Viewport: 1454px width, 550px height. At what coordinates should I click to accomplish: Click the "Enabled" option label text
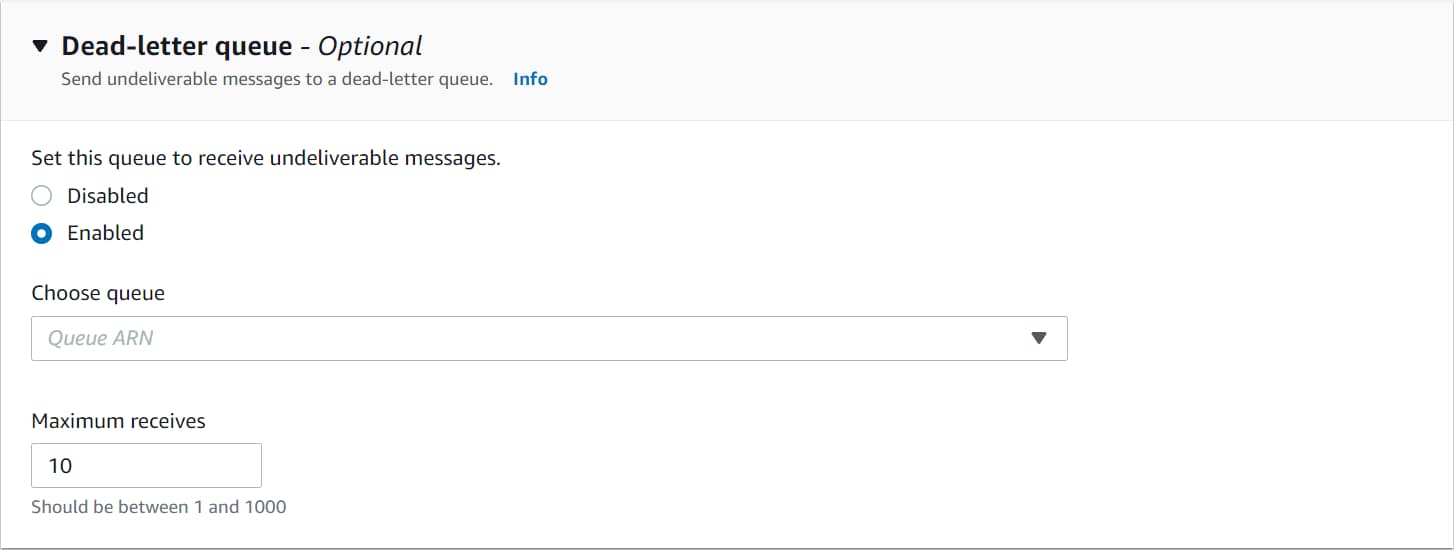click(x=106, y=233)
